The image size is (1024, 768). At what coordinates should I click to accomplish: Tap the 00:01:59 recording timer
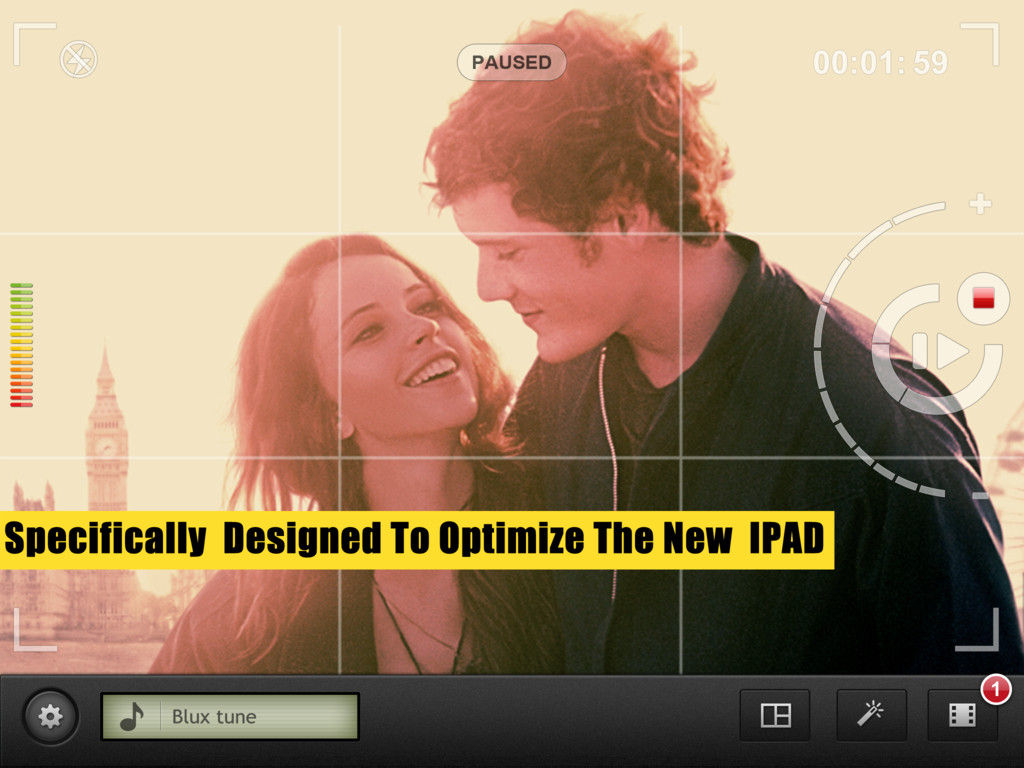point(880,63)
